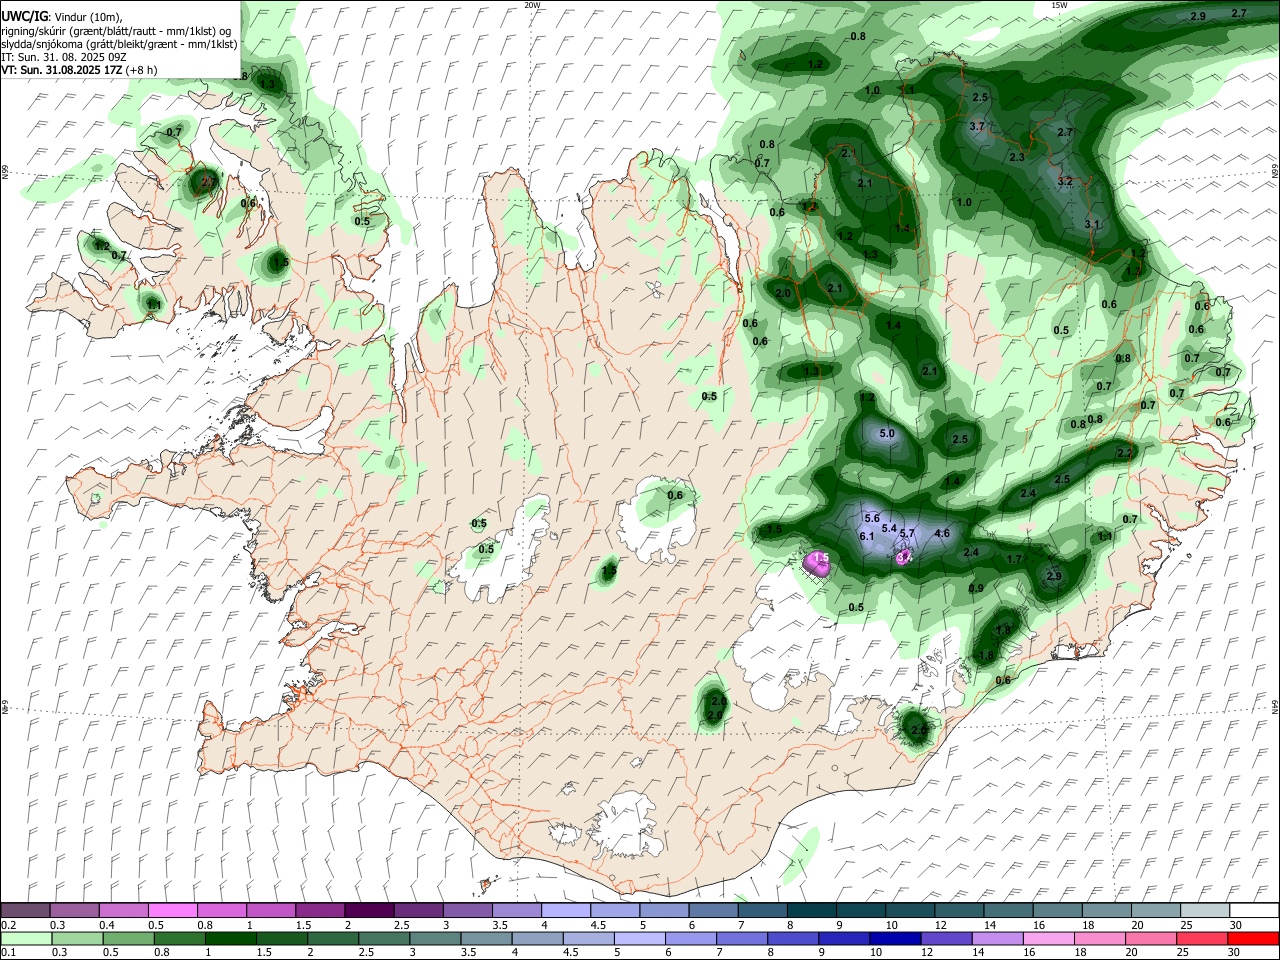Click the 'slydda/snjókoma' legend description line
This screenshot has width=1280, height=960.
pyautogui.click(x=119, y=44)
